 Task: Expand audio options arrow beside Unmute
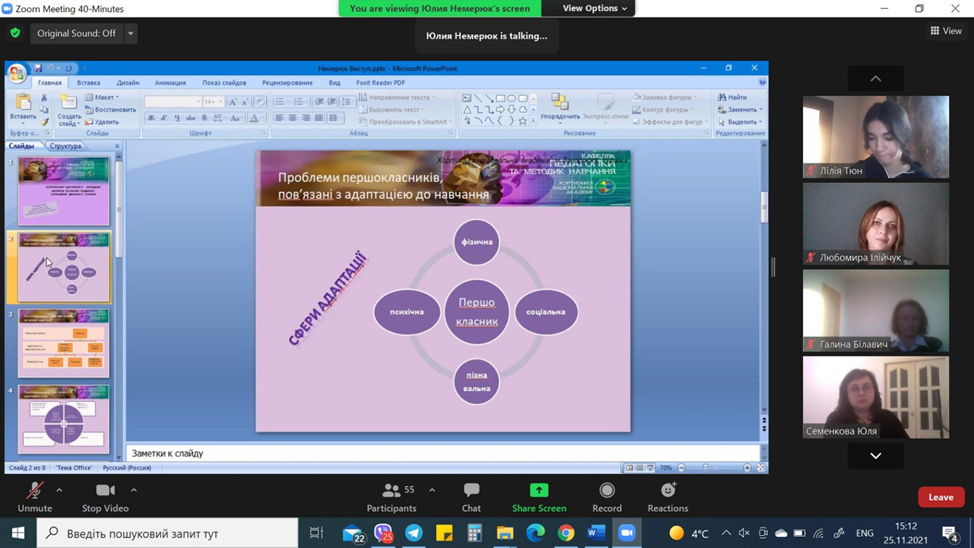[59, 490]
